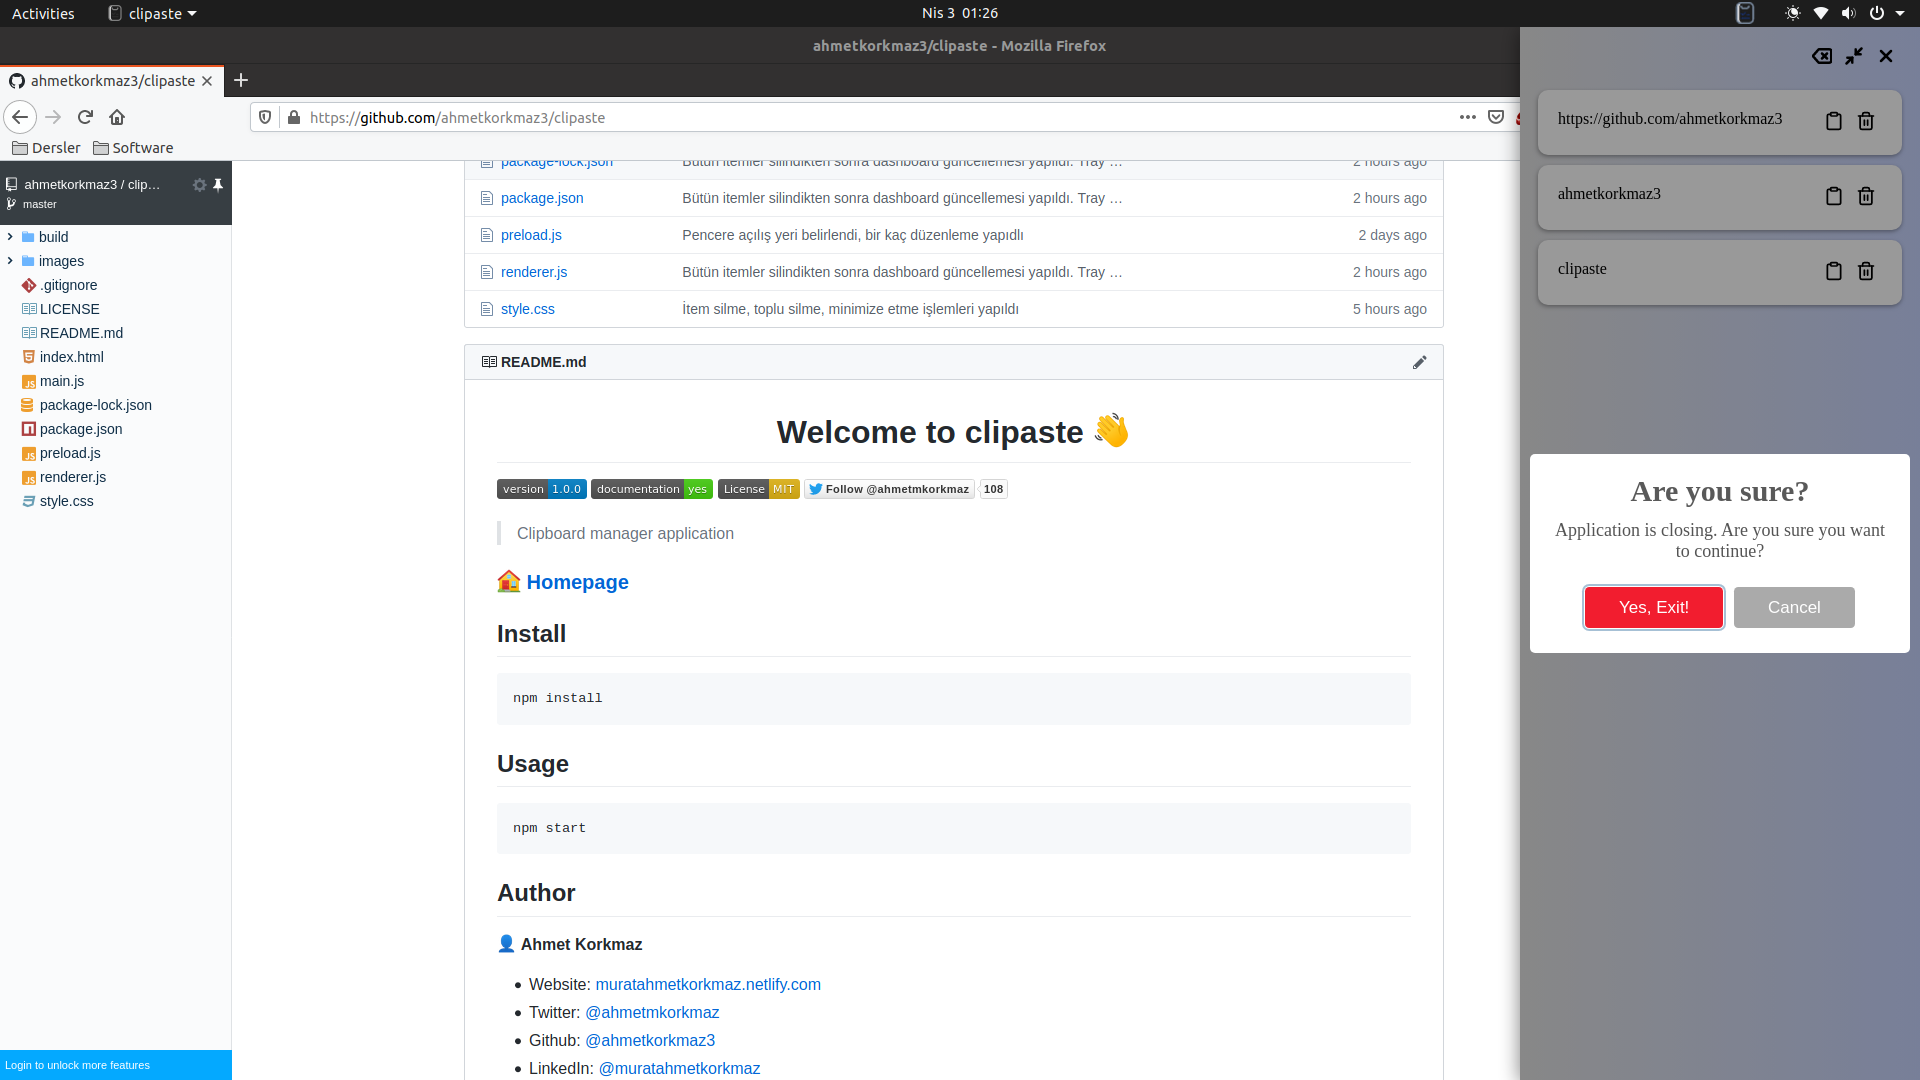The width and height of the screenshot is (1920, 1080).
Task: Click the master branch label in Octotree
Action: pyautogui.click(x=39, y=204)
